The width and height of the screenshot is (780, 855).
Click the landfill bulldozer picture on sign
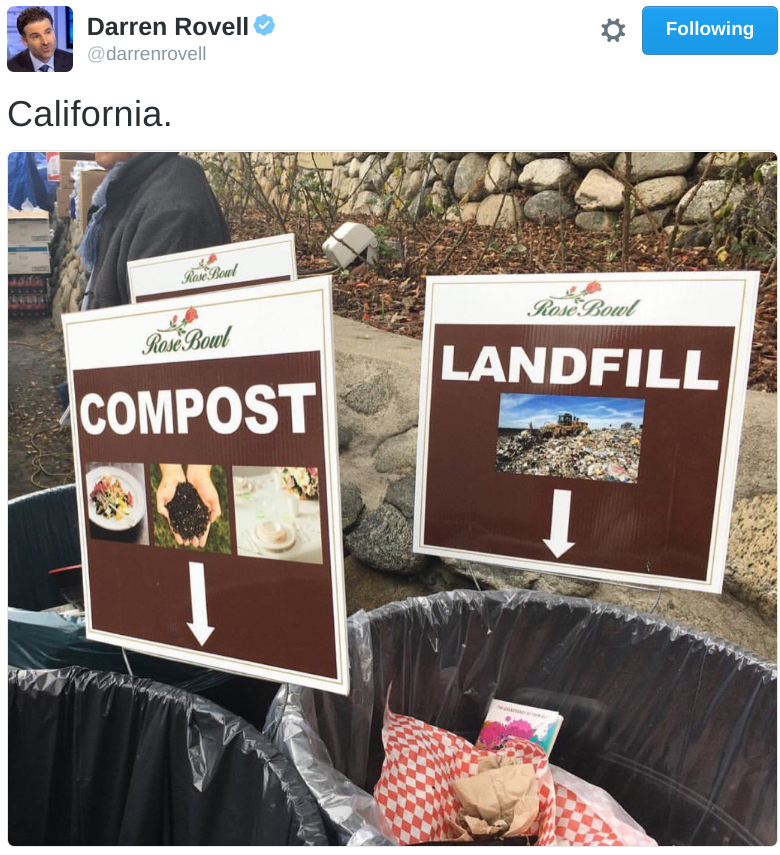[x=569, y=438]
